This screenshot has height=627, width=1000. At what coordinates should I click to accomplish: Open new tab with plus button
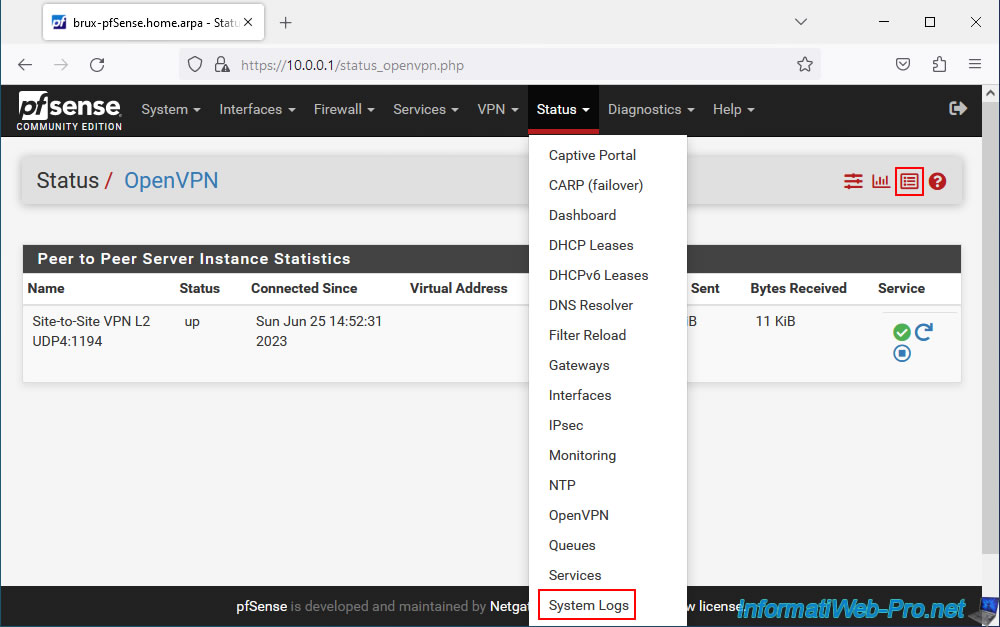click(286, 23)
